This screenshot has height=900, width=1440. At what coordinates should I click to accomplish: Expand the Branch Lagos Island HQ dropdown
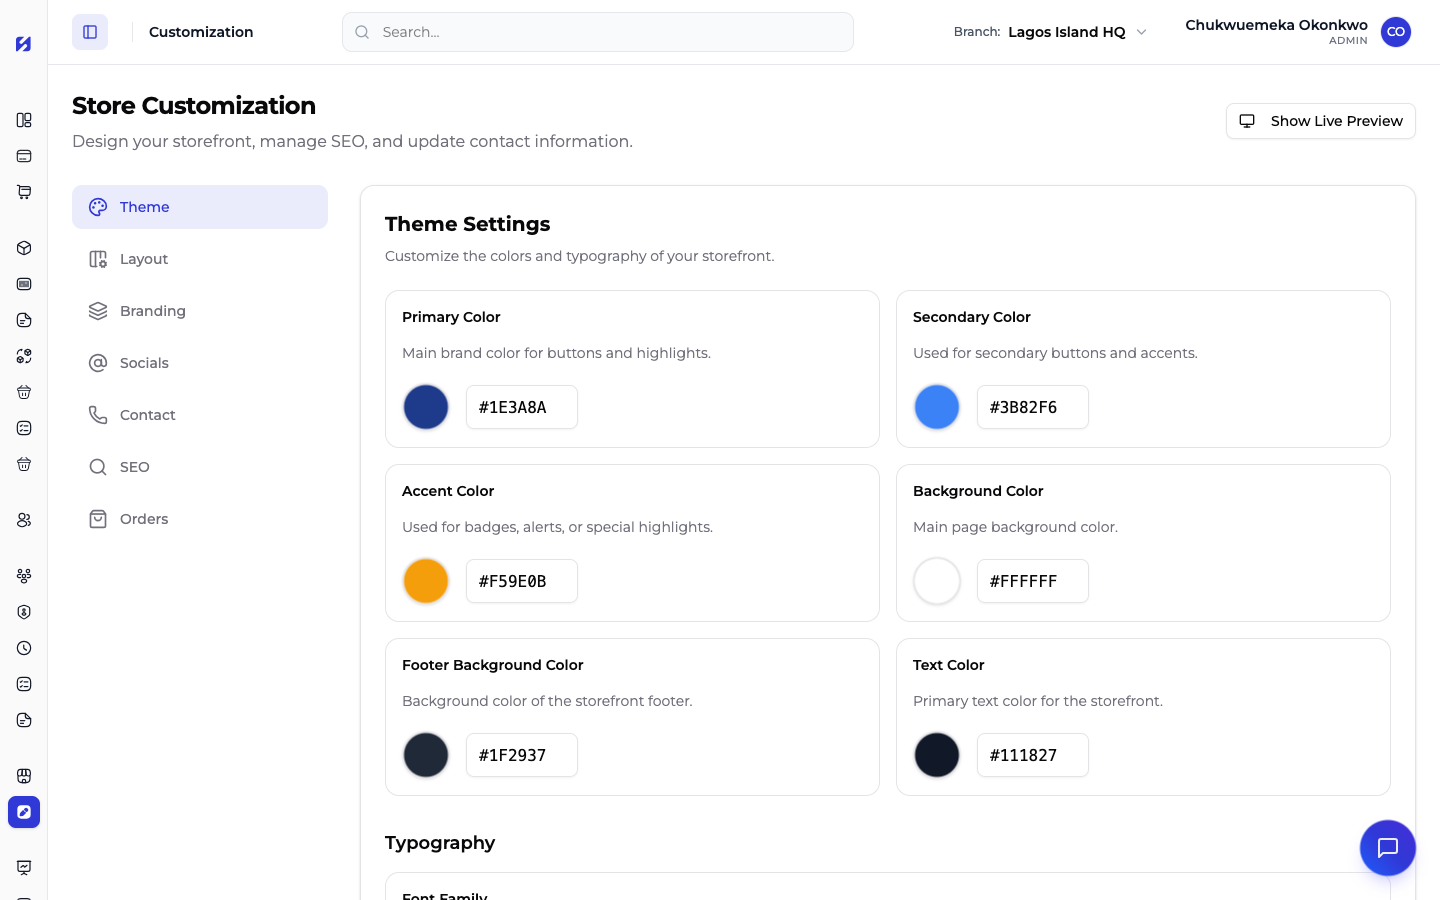[x=1050, y=32]
